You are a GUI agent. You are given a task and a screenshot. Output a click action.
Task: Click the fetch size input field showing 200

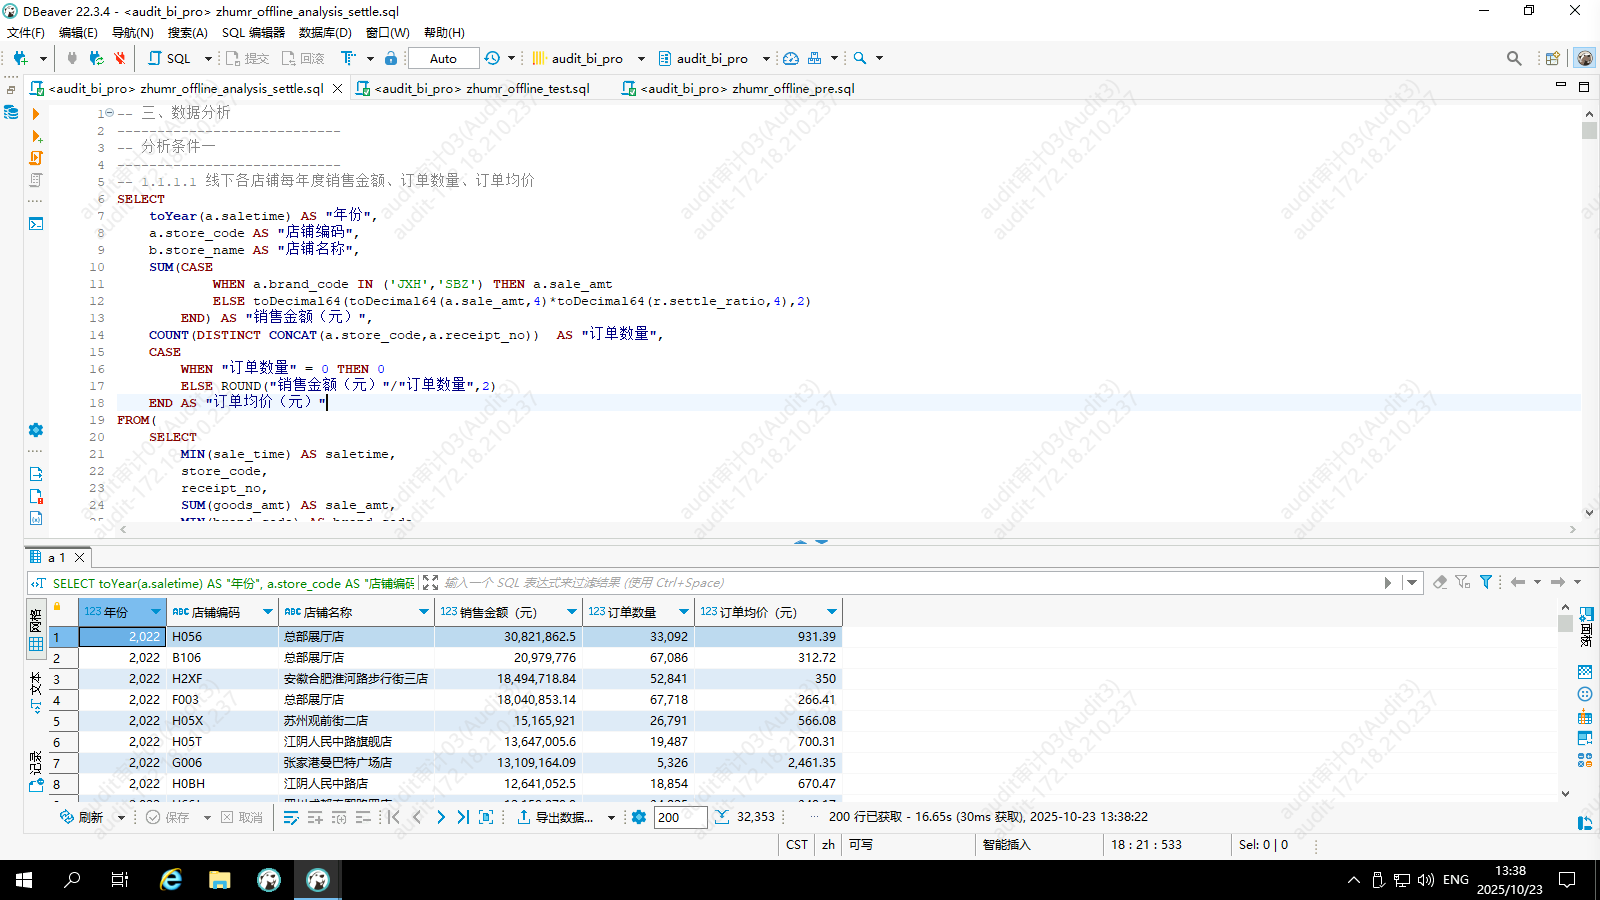coord(680,817)
